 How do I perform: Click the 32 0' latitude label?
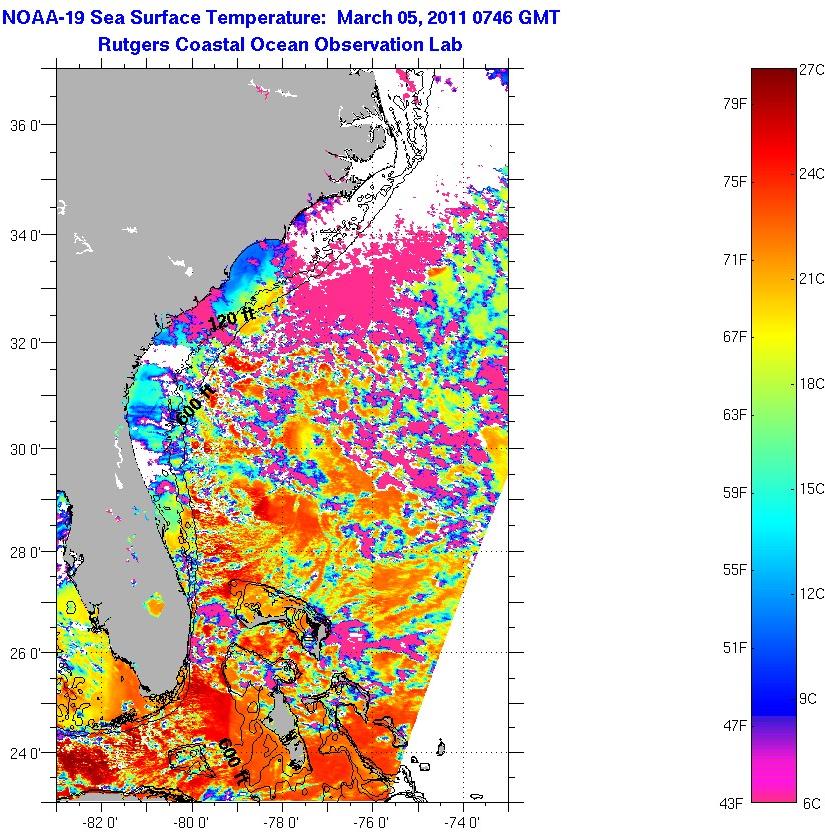pyautogui.click(x=25, y=343)
